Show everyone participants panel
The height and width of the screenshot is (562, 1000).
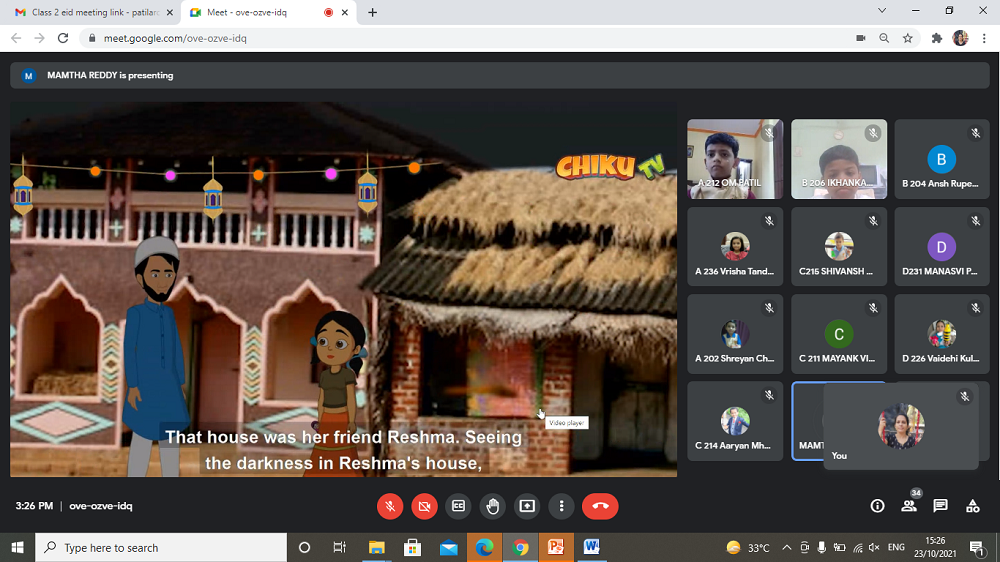pyautogui.click(x=909, y=506)
